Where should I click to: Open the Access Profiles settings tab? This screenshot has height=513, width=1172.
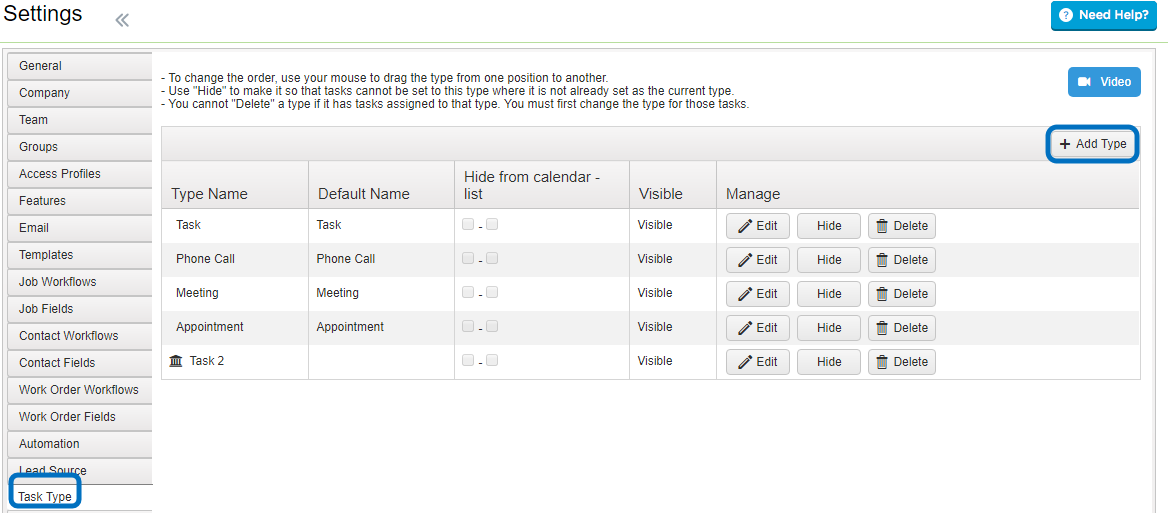(80, 173)
